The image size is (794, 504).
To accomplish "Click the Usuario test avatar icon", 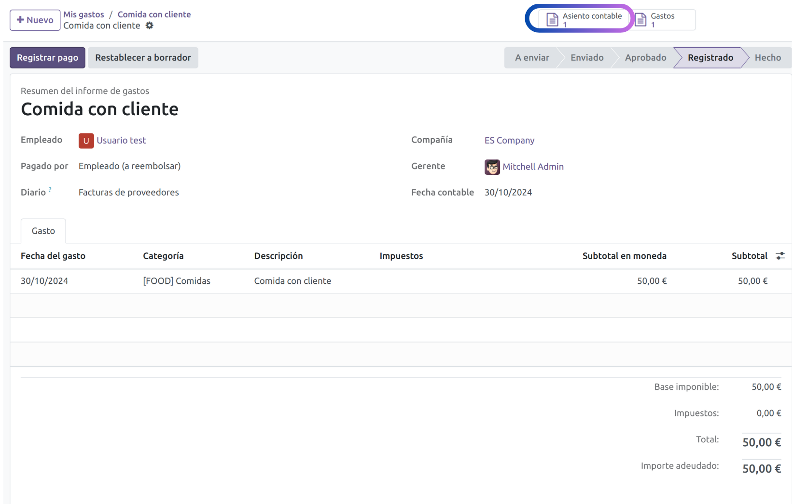I will pyautogui.click(x=86, y=141).
